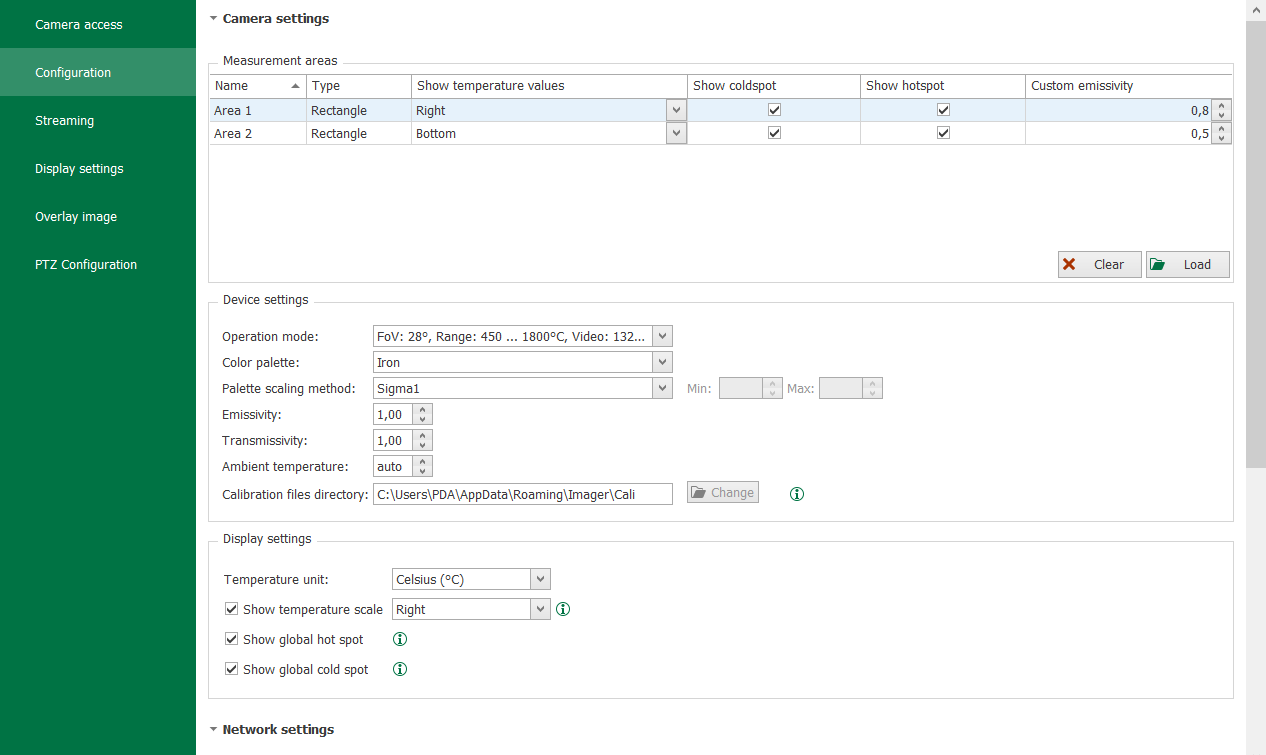Click the Emissivity value field
Viewport: 1266px width, 755px height.
(x=394, y=414)
